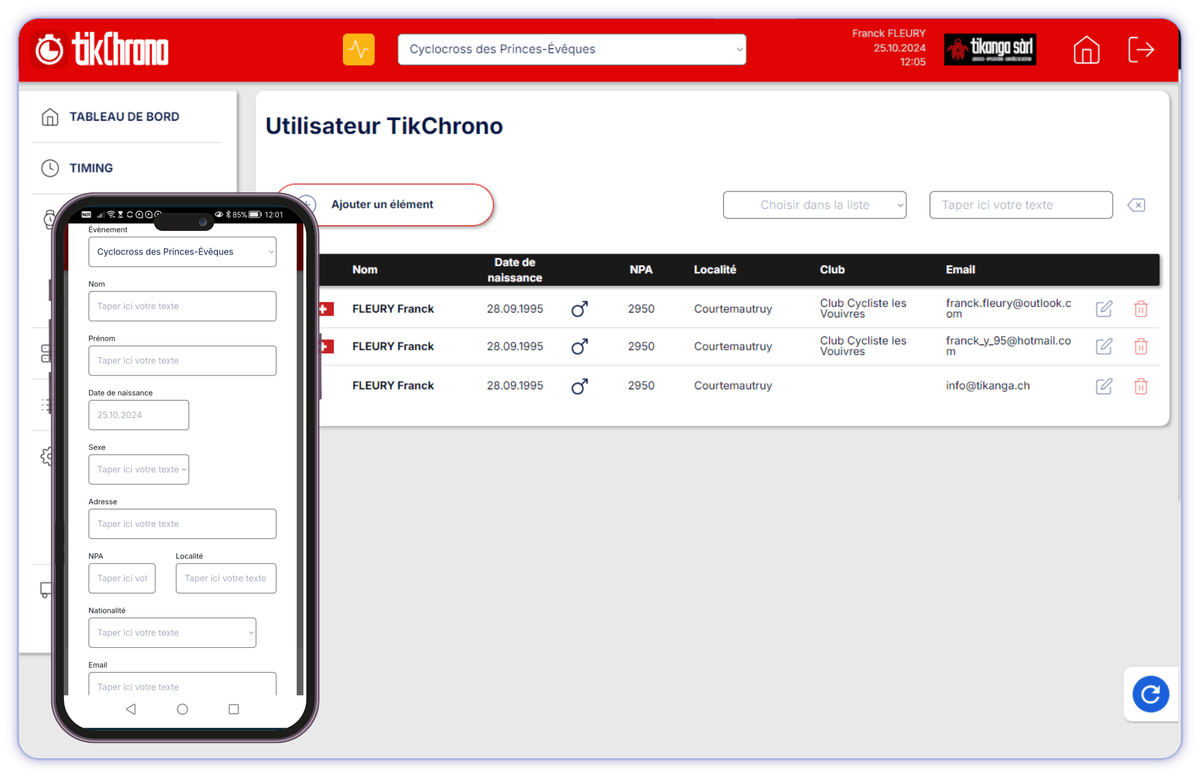The image size is (1200, 777).
Task: Click the phone Nom text field
Action: [182, 306]
